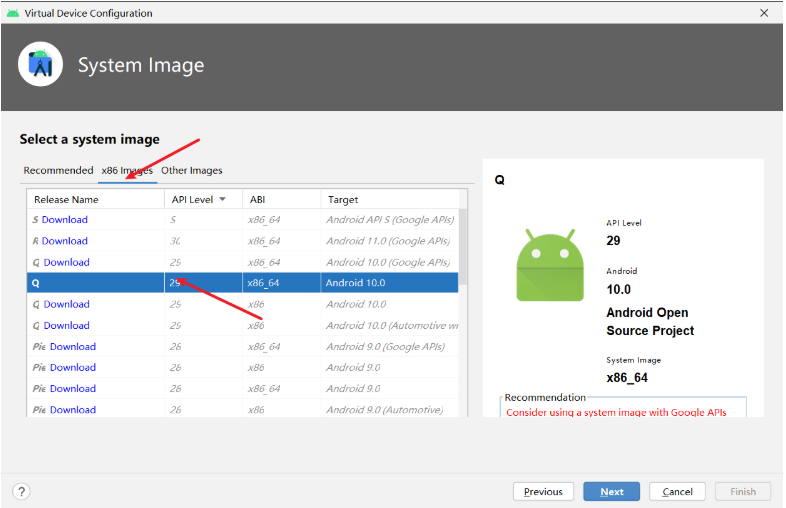Image resolution: width=786 pixels, height=508 pixels.
Task: Go back with the Previous button
Action: [x=543, y=491]
